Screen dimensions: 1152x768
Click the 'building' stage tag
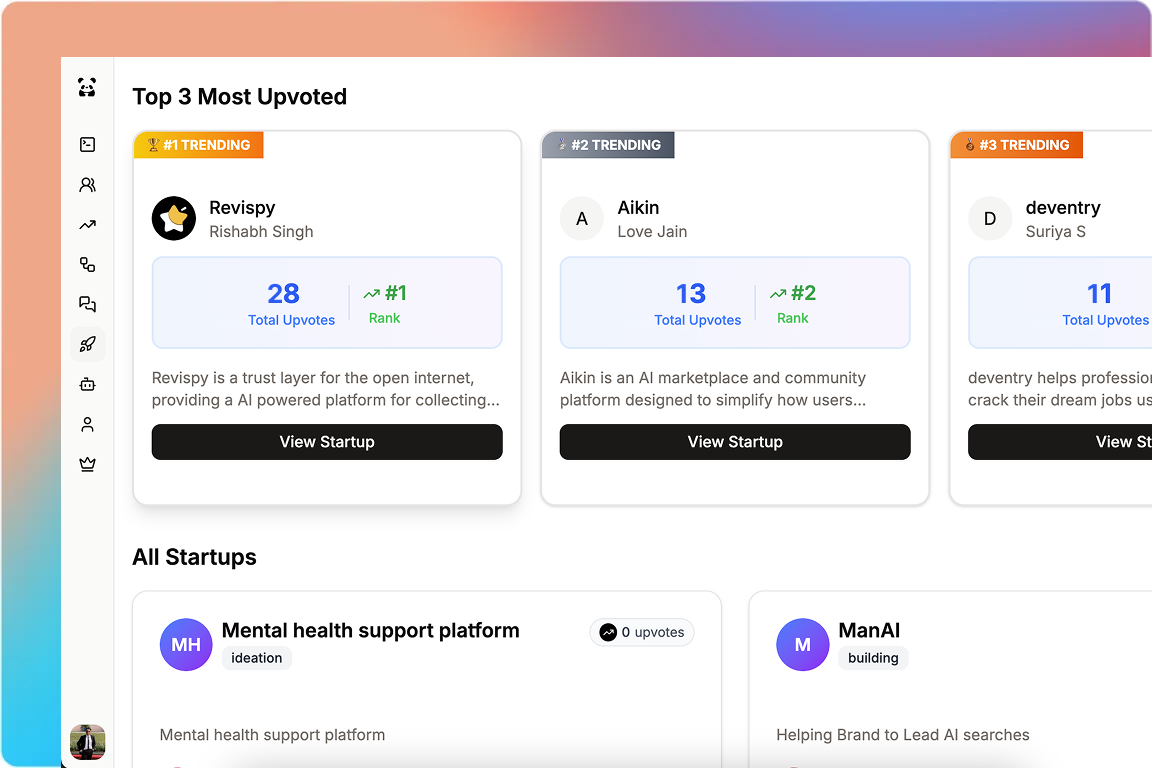pos(873,658)
